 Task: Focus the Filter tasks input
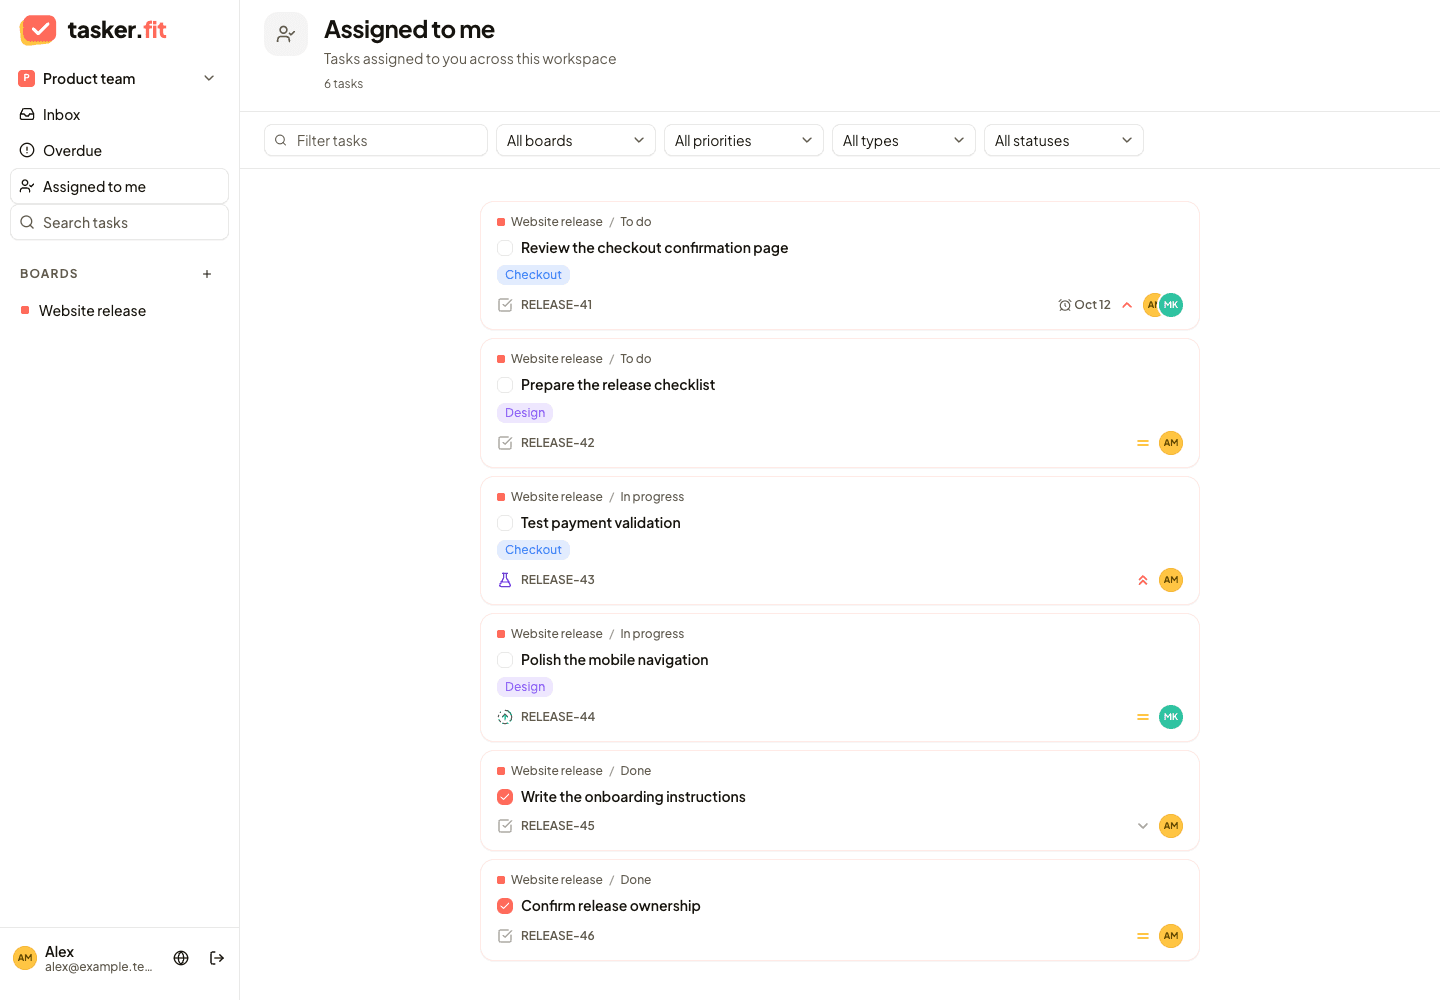(x=376, y=141)
